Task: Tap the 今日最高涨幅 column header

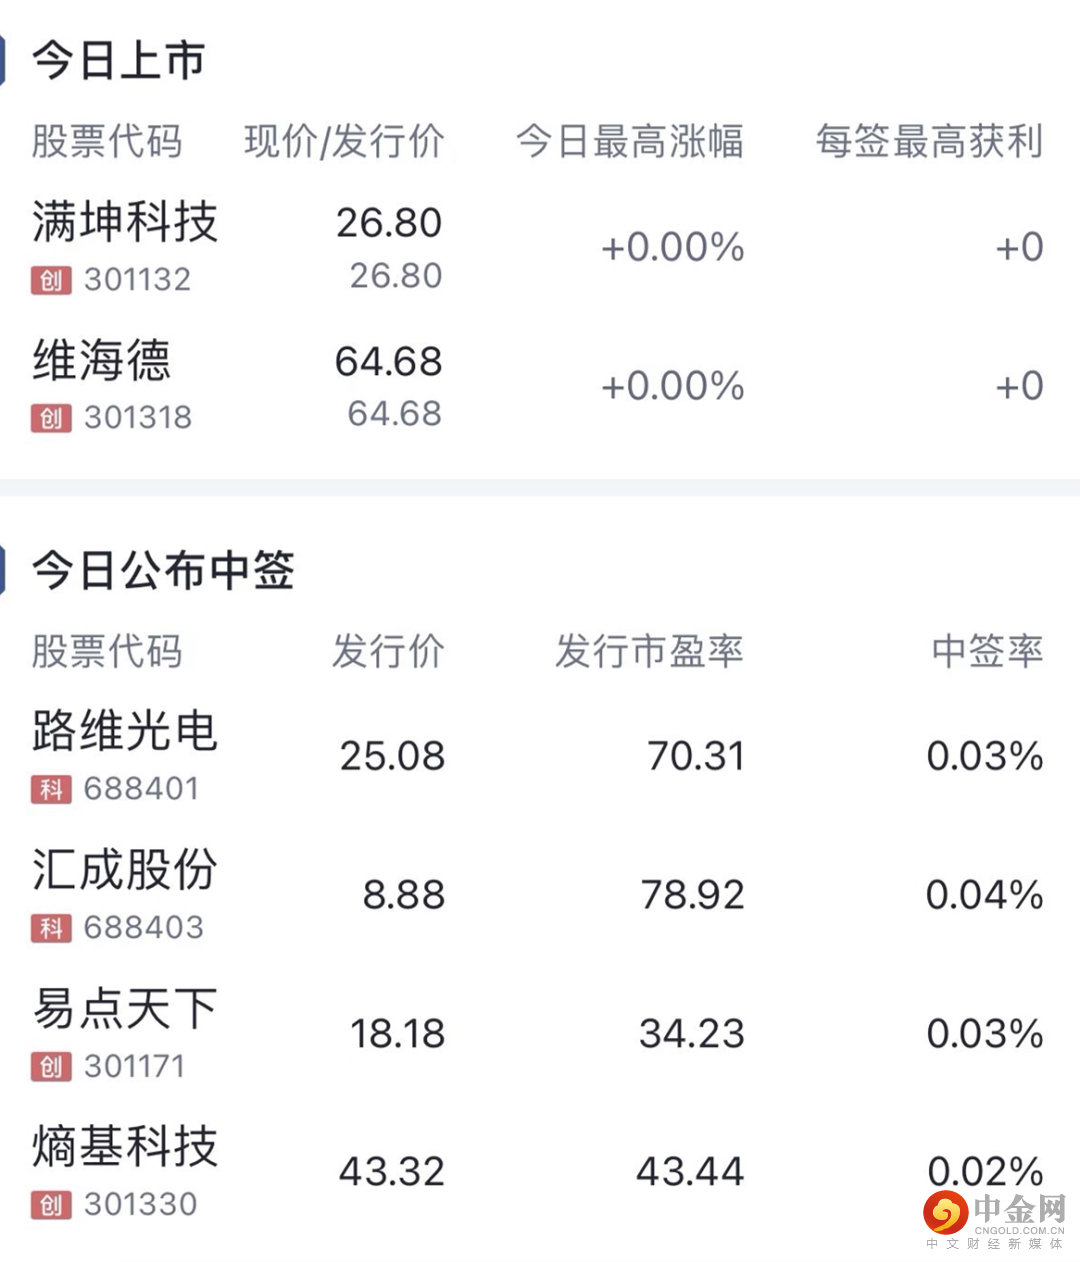Action: [629, 141]
